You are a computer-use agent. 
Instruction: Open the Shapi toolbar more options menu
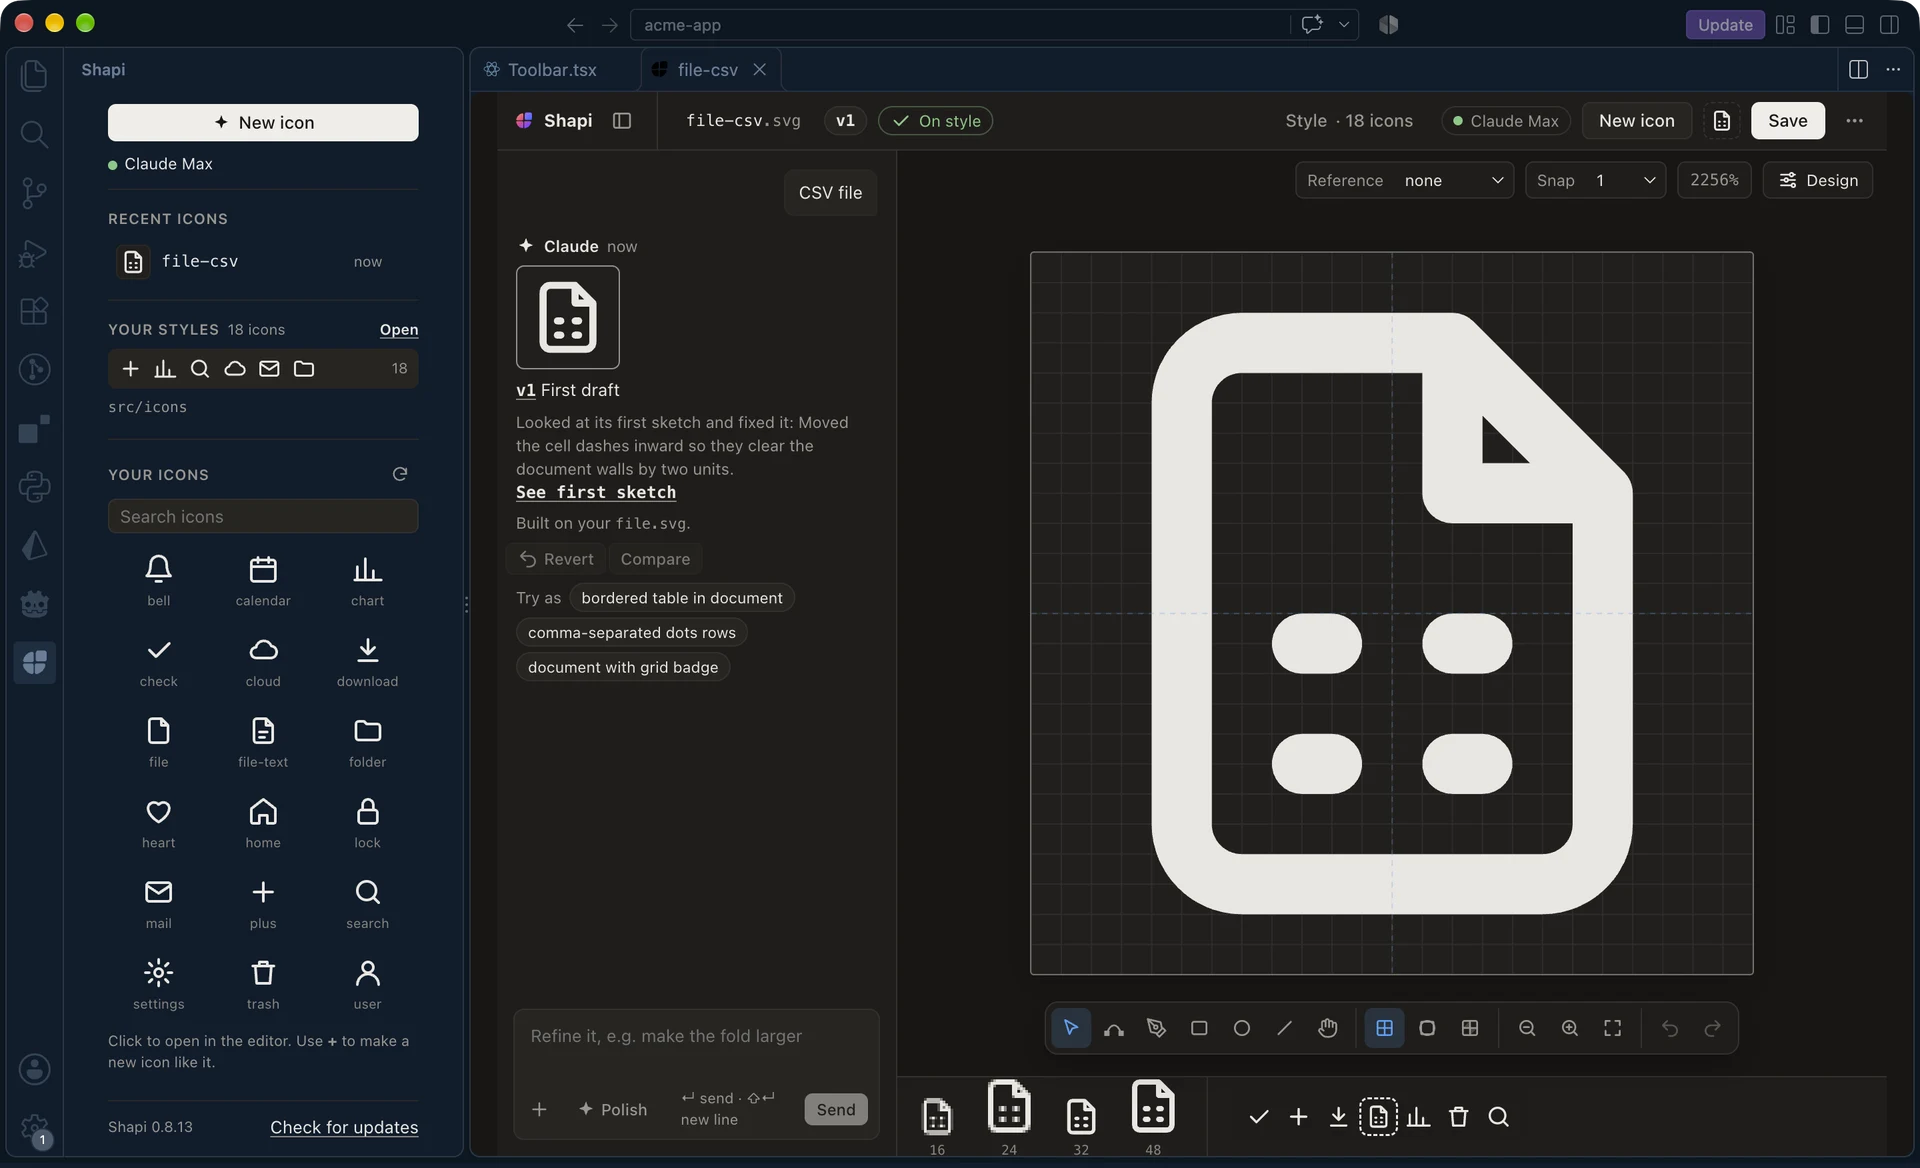coord(1855,121)
